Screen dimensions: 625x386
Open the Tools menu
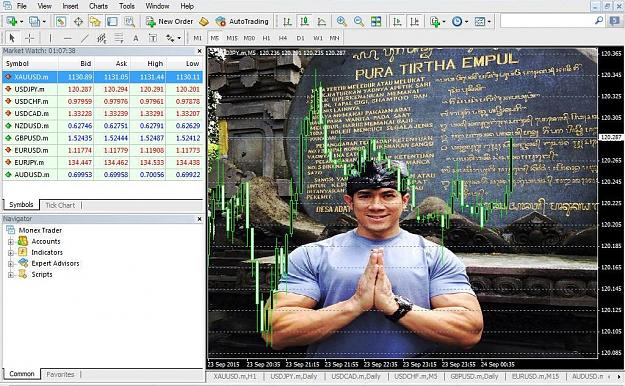tap(127, 6)
